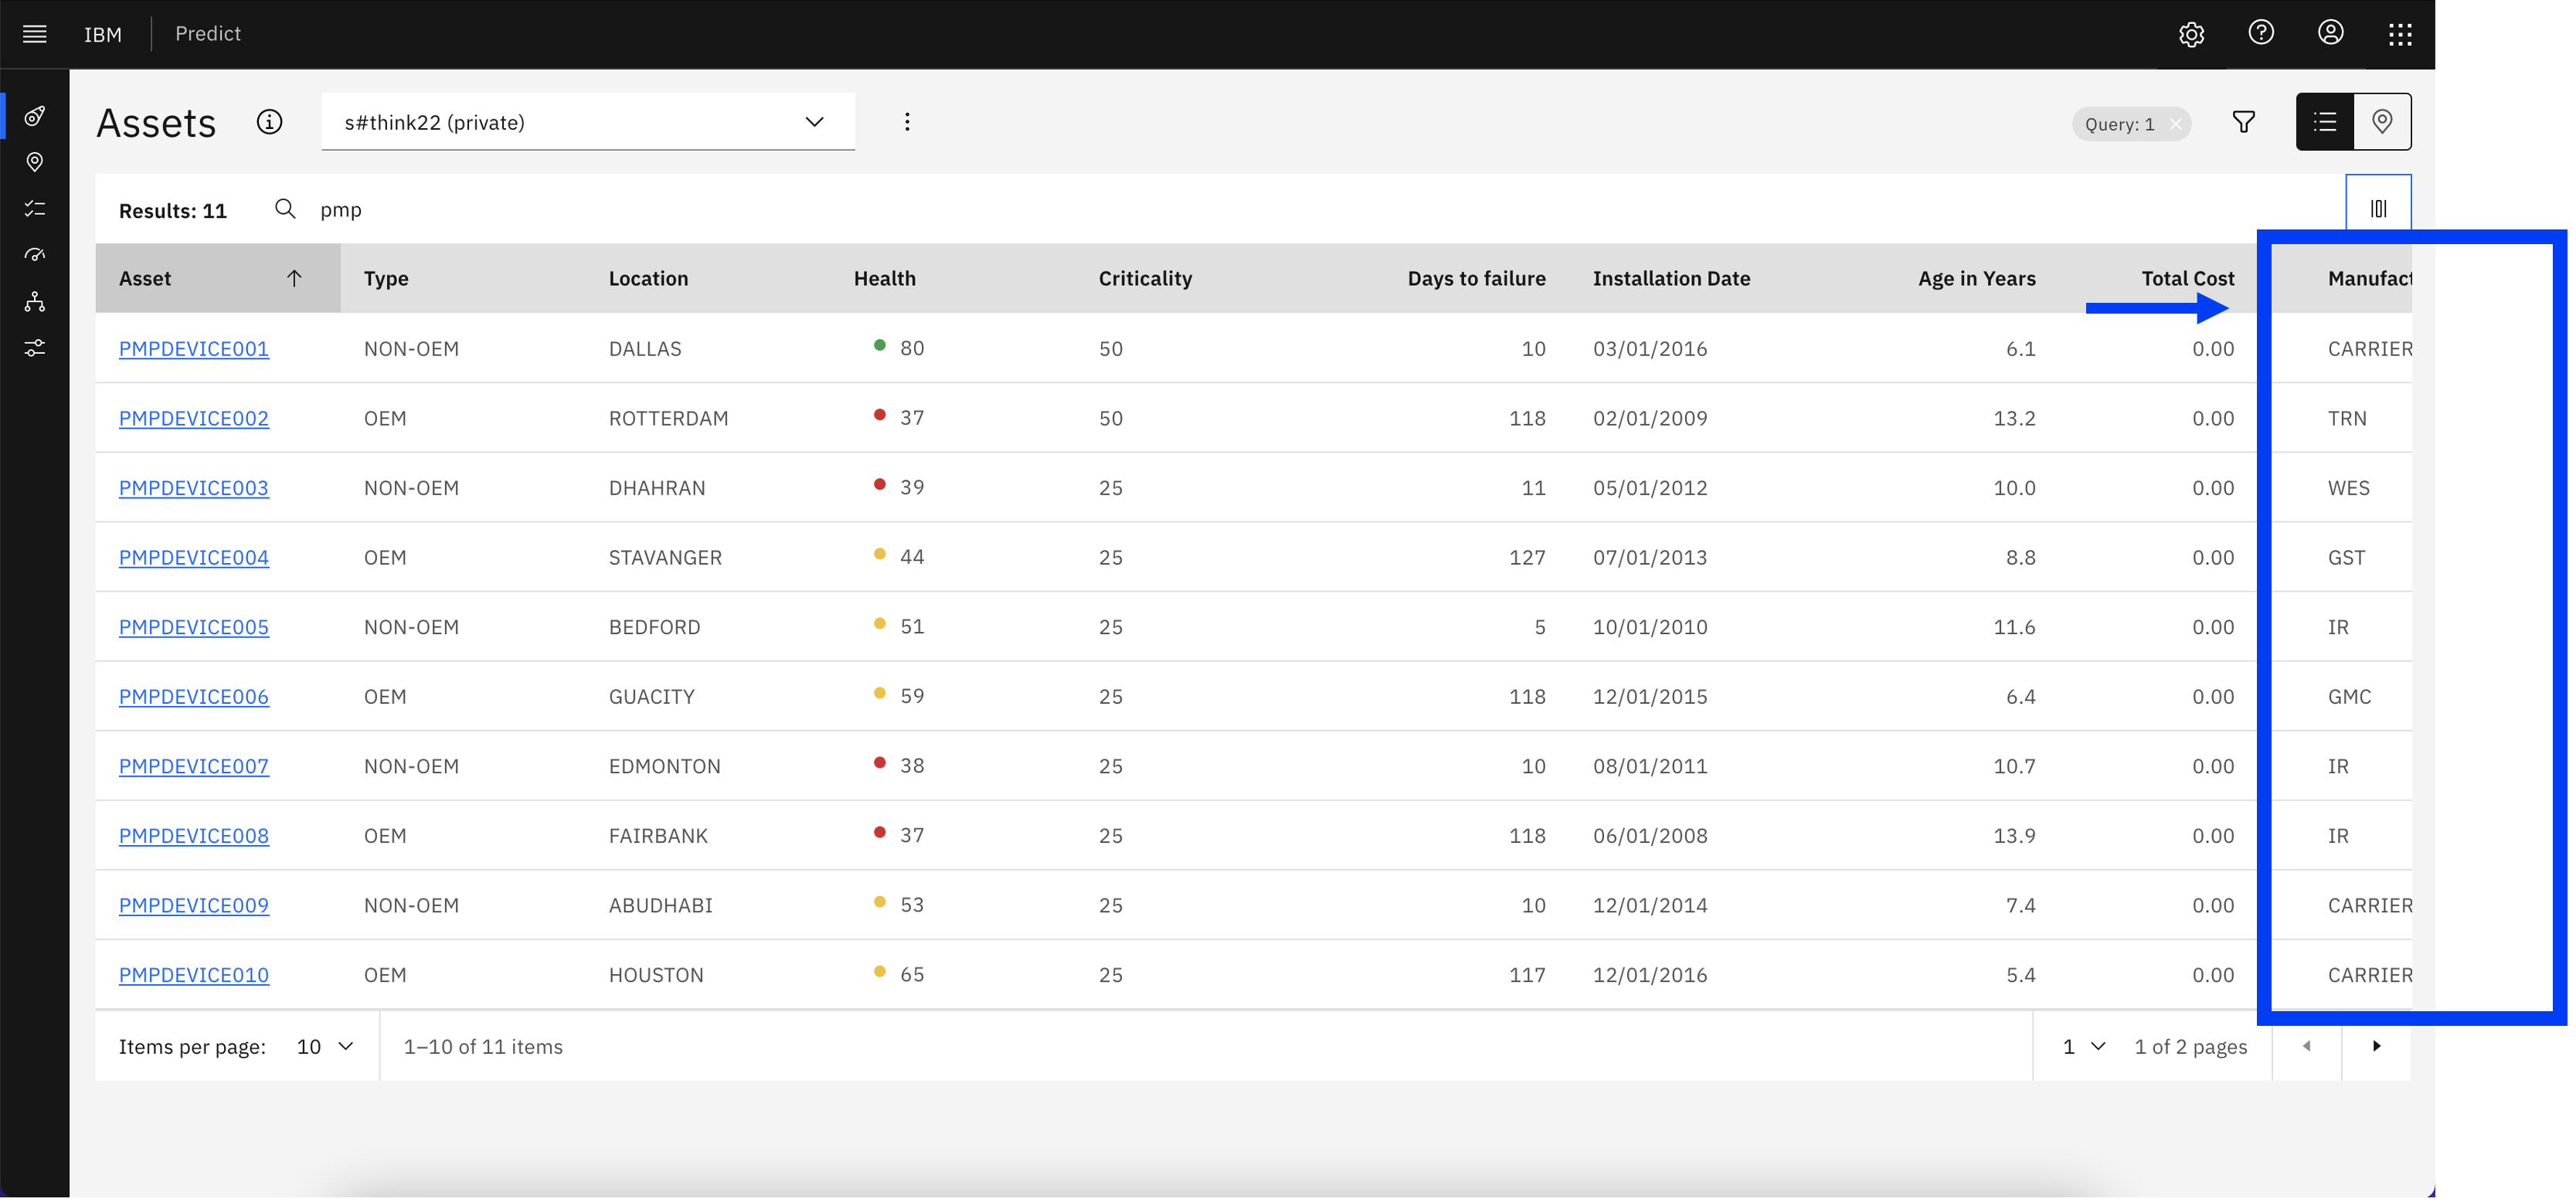Click the 12/01/2015 installation date

point(1650,696)
